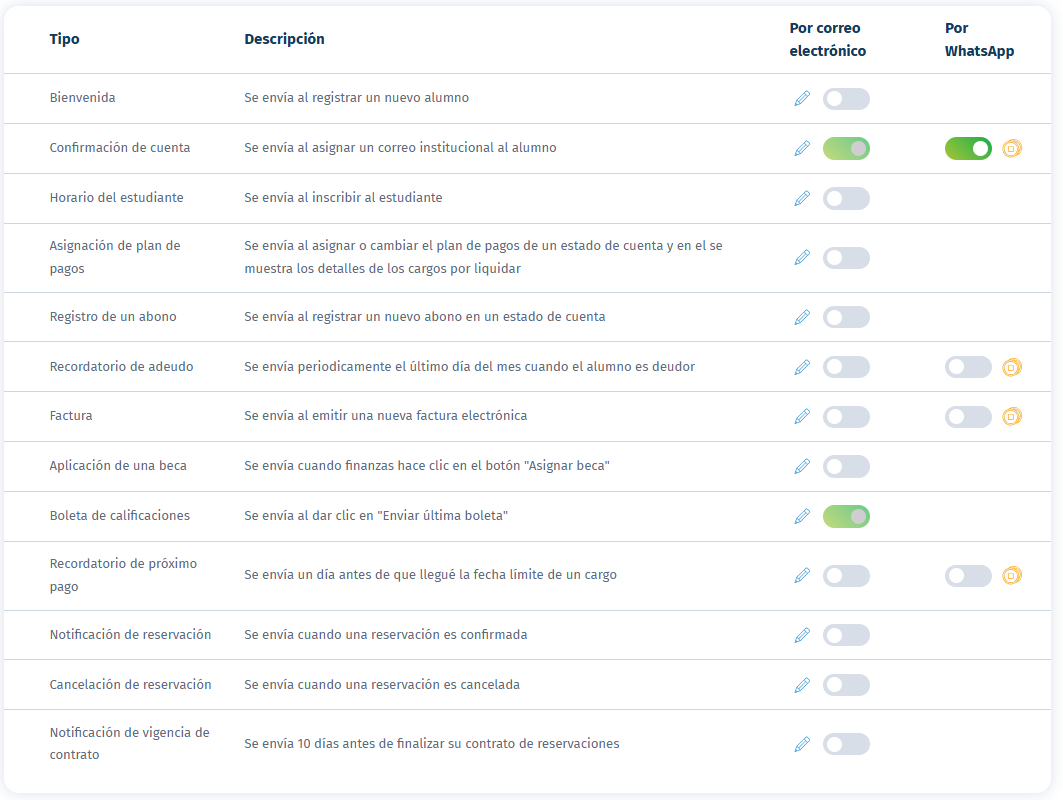The image size is (1063, 800).
Task: Turn off Boleta de calificaciones email toggle
Action: tap(846, 516)
